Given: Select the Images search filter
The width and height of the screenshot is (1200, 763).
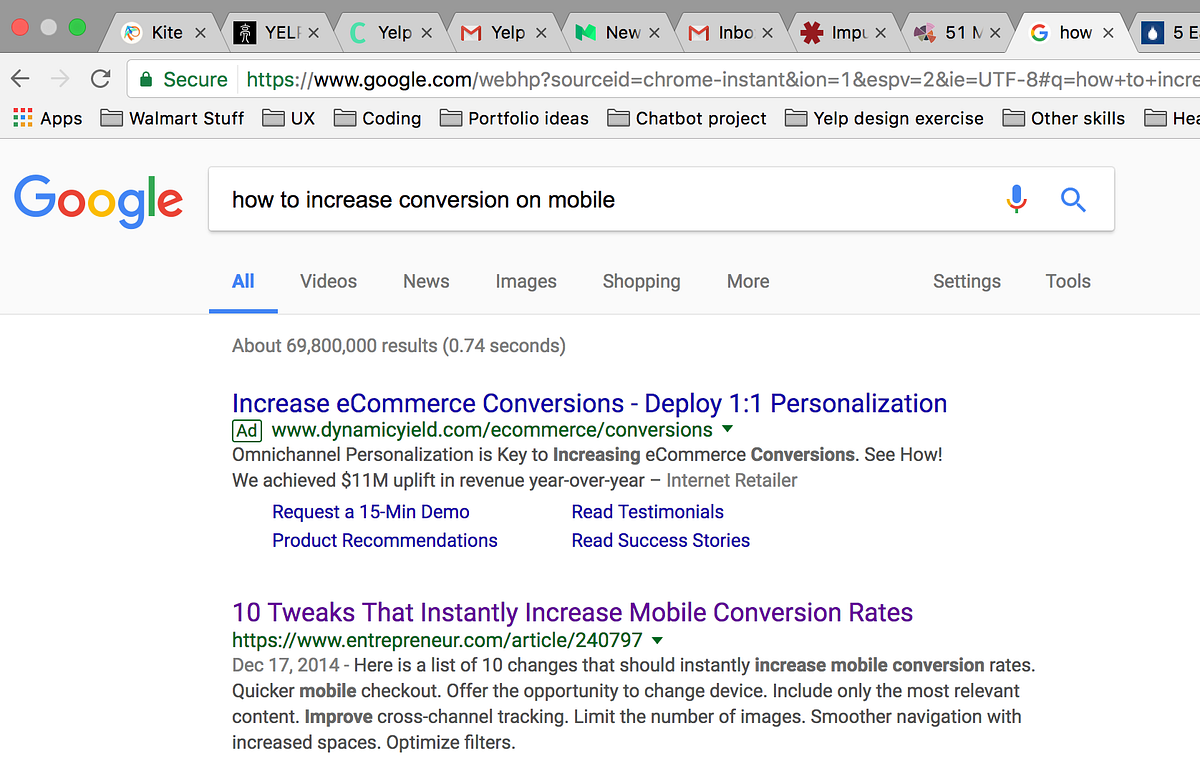Looking at the screenshot, I should [526, 282].
